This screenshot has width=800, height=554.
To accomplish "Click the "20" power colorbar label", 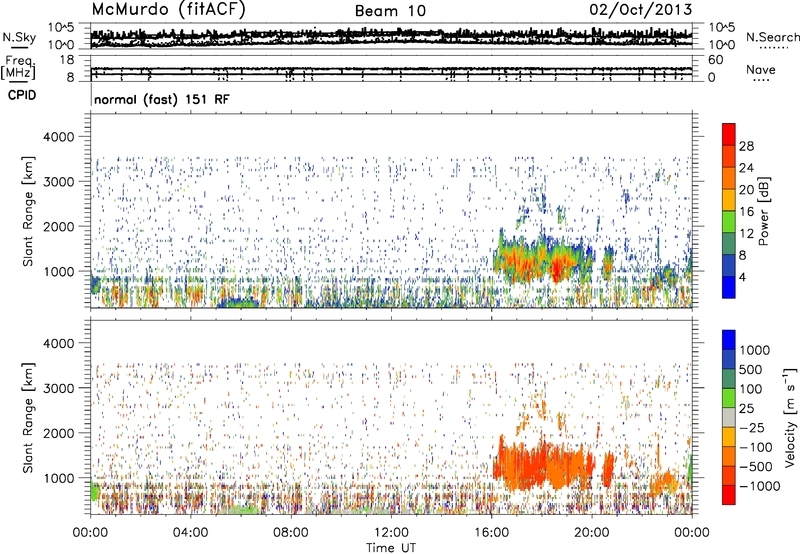I will click(746, 190).
